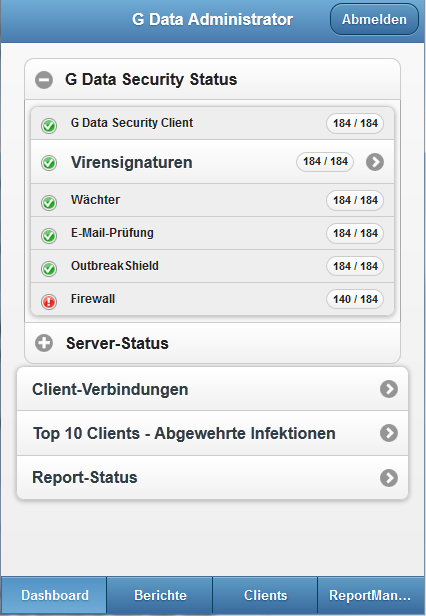
Task: Click green check icon beside G Data Security Client
Action: 49,126
